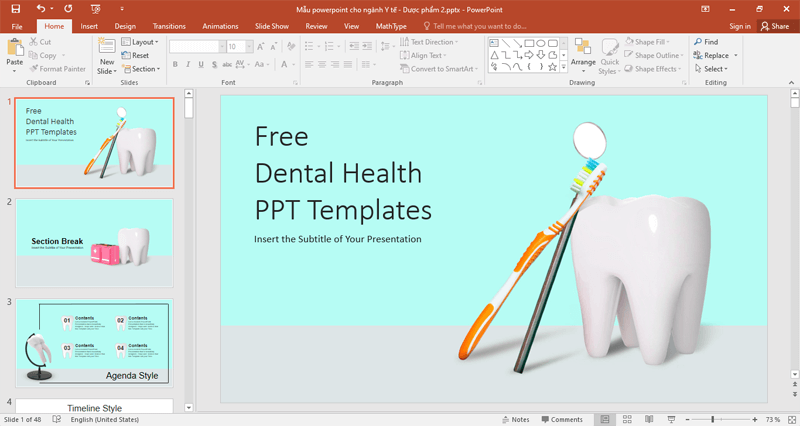Image resolution: width=800 pixels, height=426 pixels.
Task: Click the zoom slider handle
Action: (712, 419)
